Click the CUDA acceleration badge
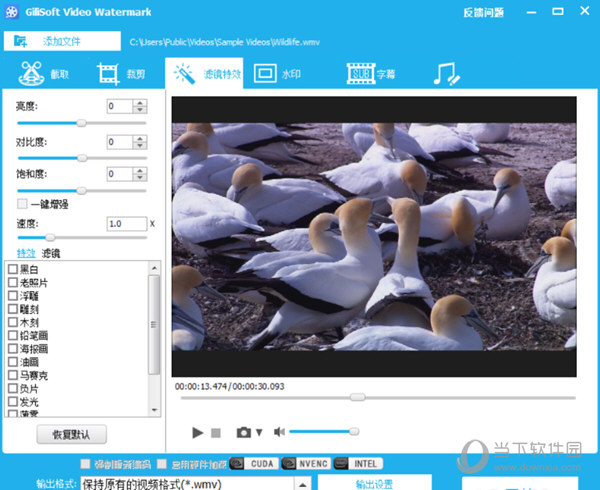600x490 pixels. pos(254,464)
